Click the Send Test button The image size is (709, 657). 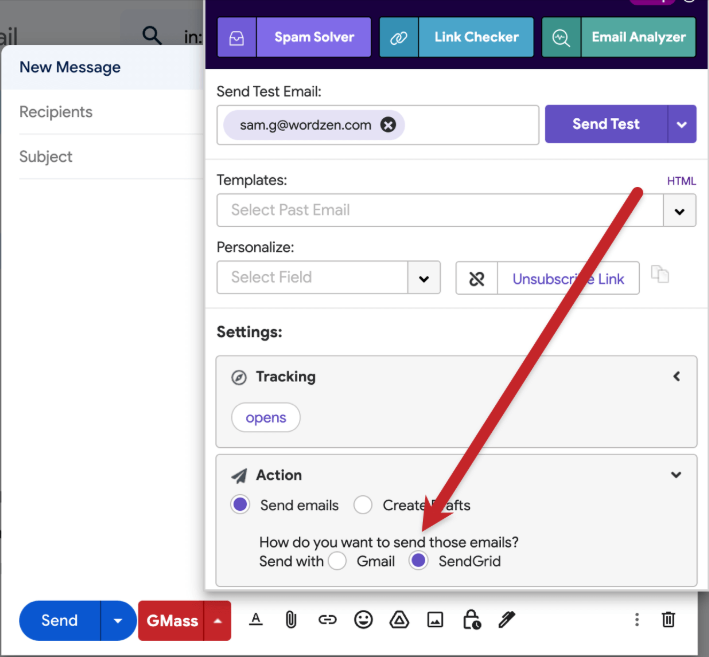[x=606, y=124]
